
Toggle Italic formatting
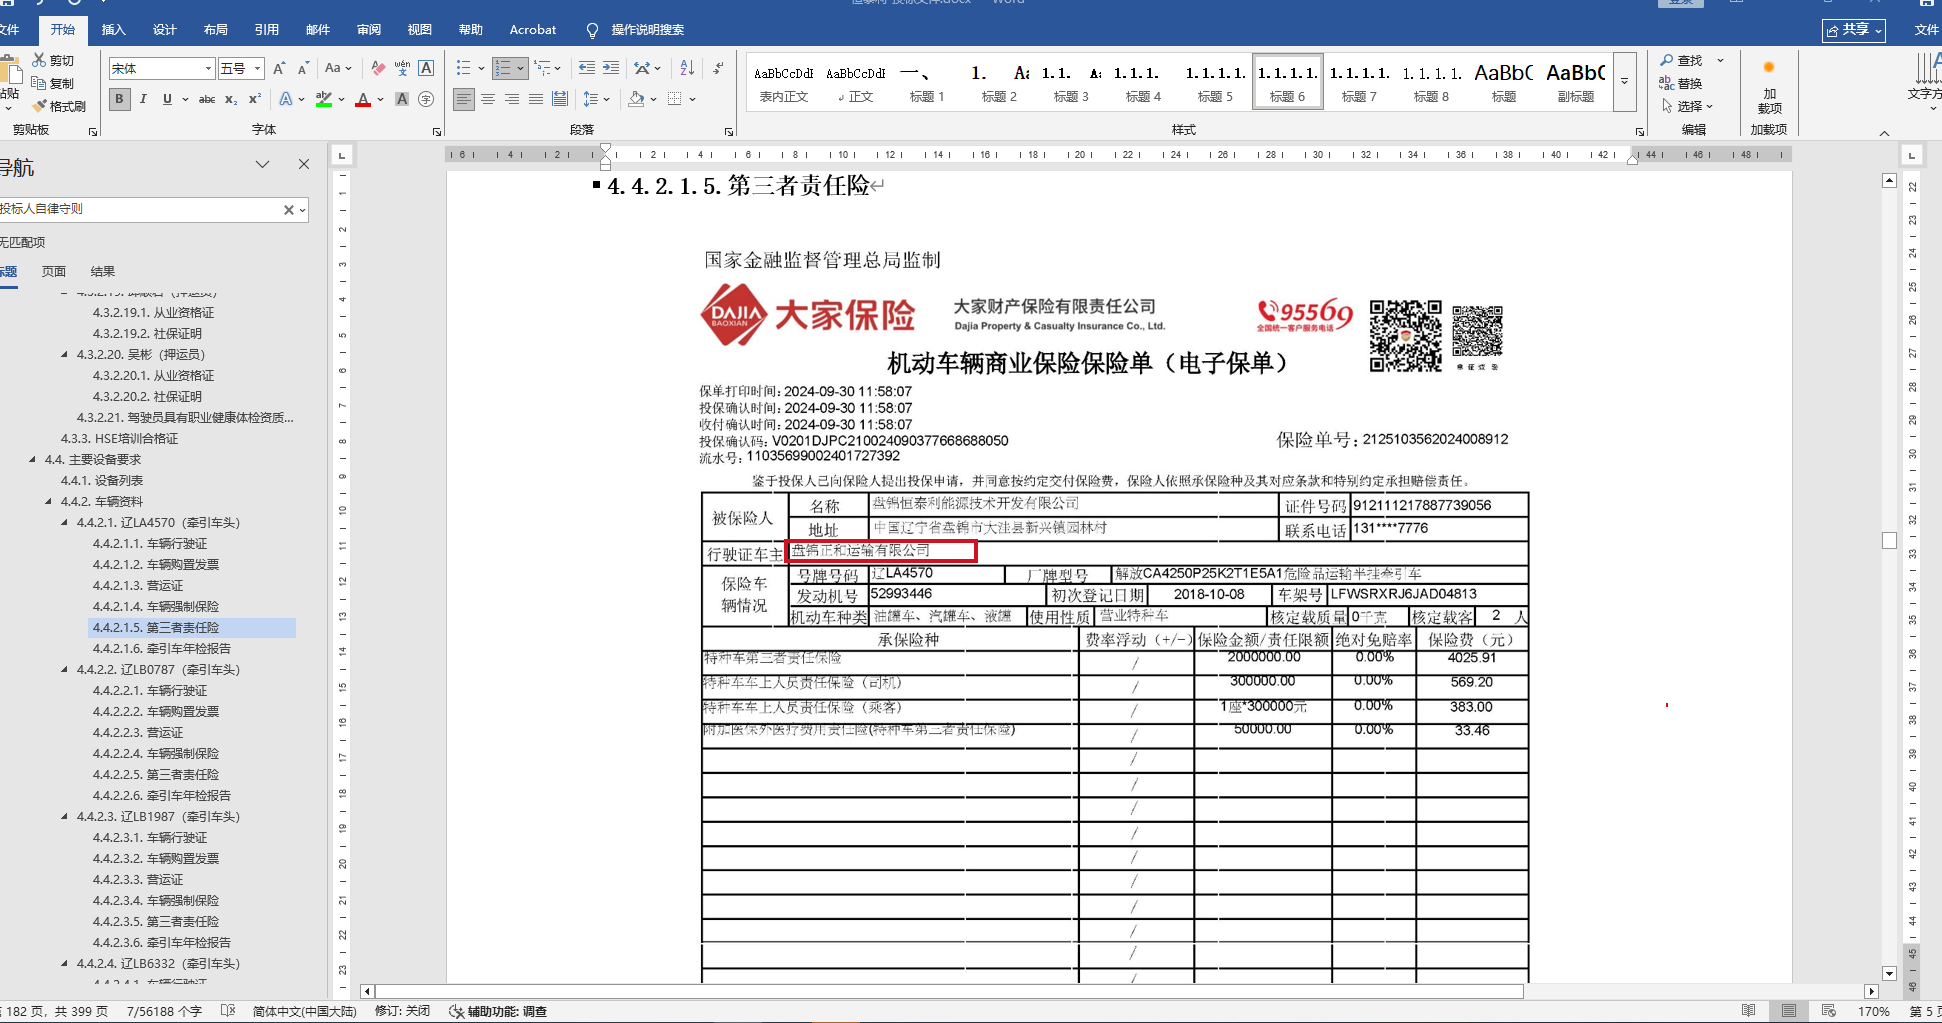point(144,99)
